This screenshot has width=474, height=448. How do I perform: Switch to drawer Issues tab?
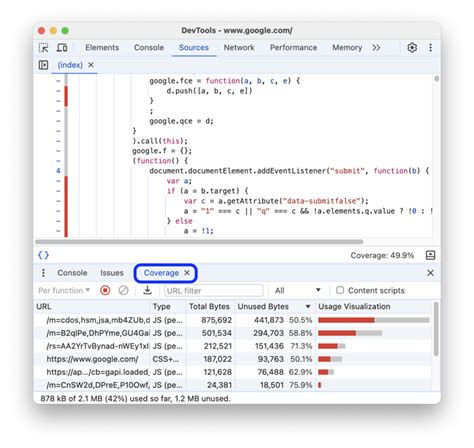(x=112, y=273)
